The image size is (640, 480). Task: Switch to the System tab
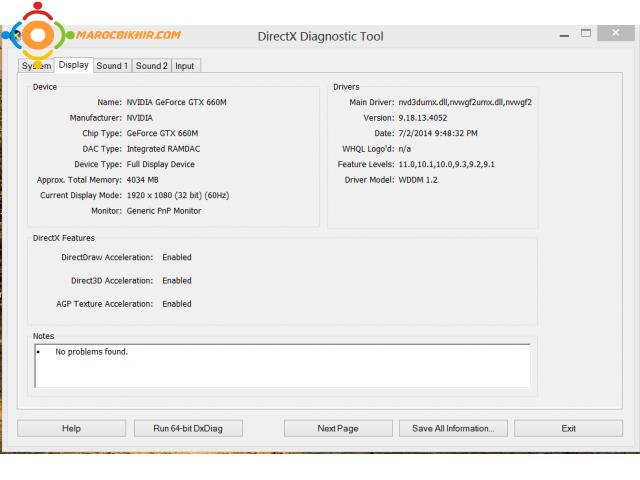pos(36,66)
